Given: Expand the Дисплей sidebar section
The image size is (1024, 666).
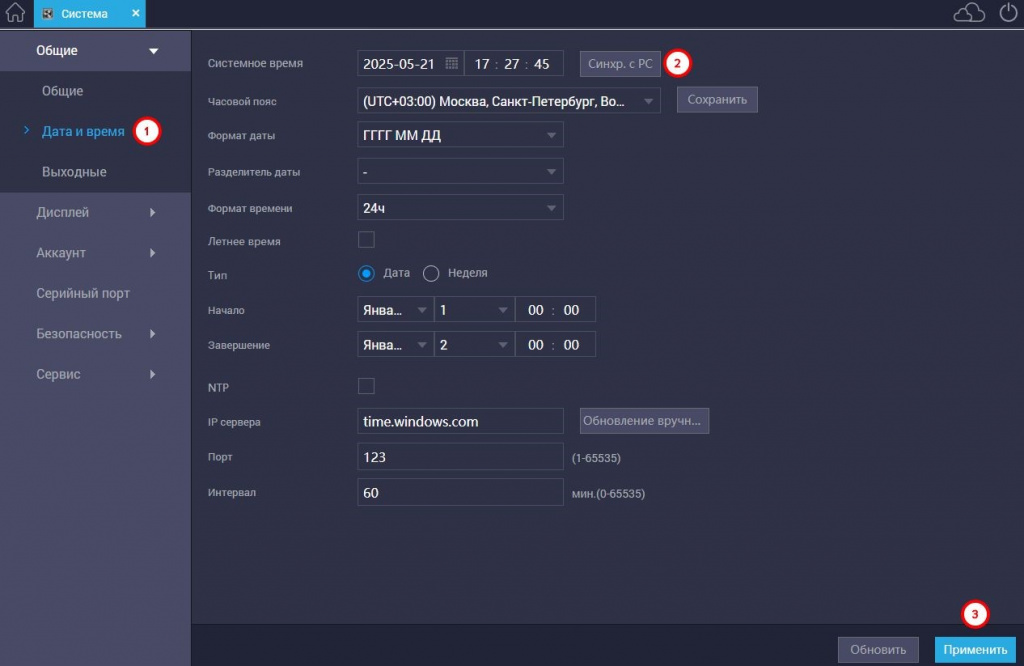Looking at the screenshot, I should click(95, 212).
